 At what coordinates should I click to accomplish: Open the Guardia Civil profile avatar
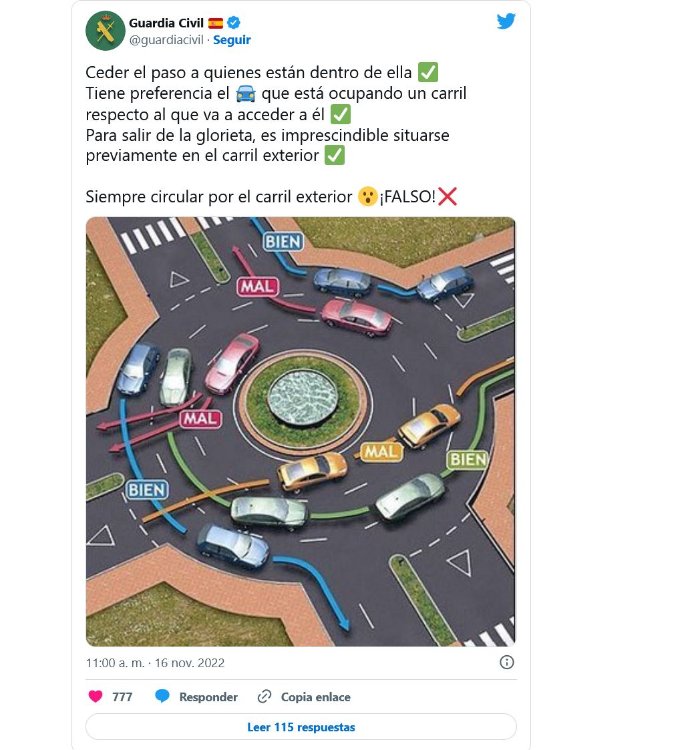click(105, 31)
